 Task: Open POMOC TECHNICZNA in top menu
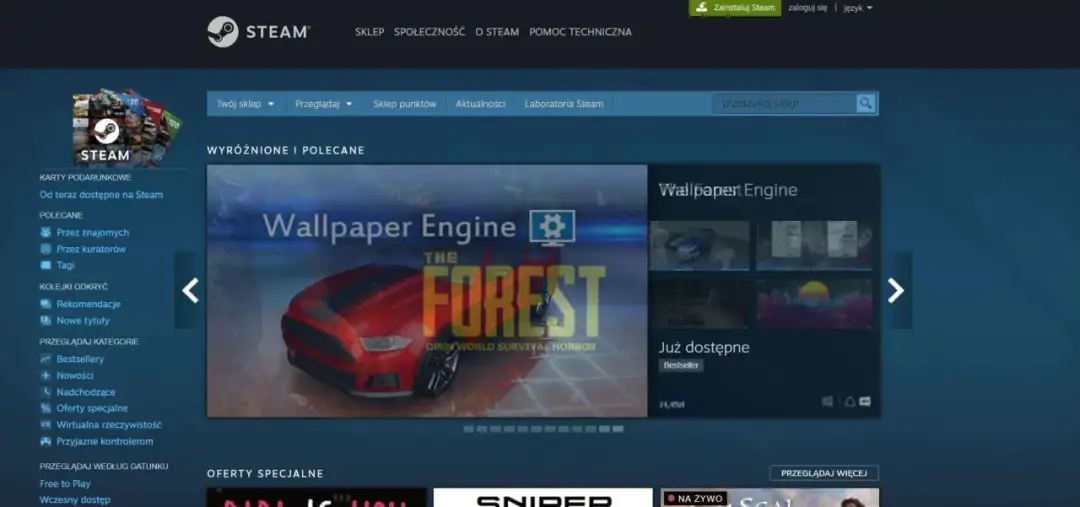[x=580, y=32]
